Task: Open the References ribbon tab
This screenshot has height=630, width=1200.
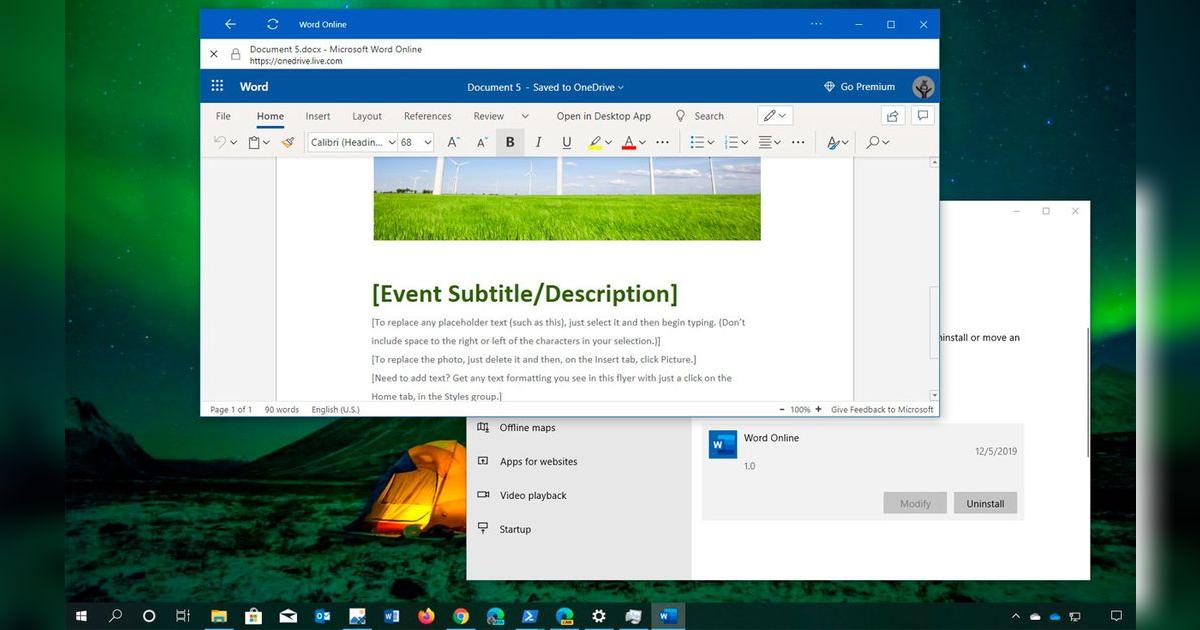Action: 427,116
